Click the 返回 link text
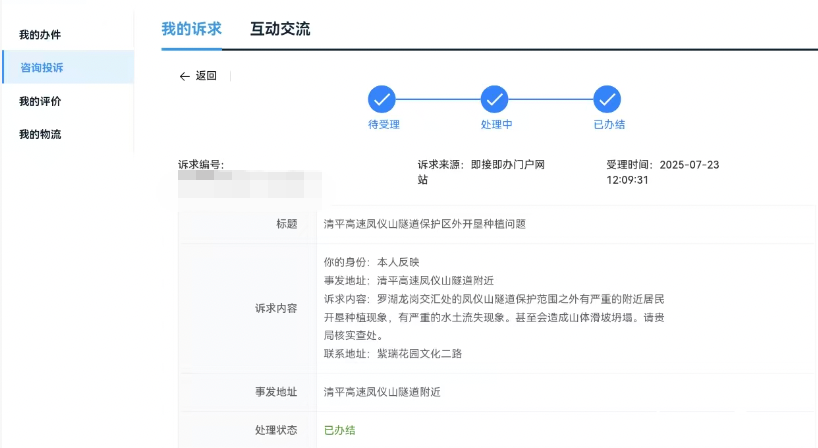The width and height of the screenshot is (818, 448). (206, 76)
